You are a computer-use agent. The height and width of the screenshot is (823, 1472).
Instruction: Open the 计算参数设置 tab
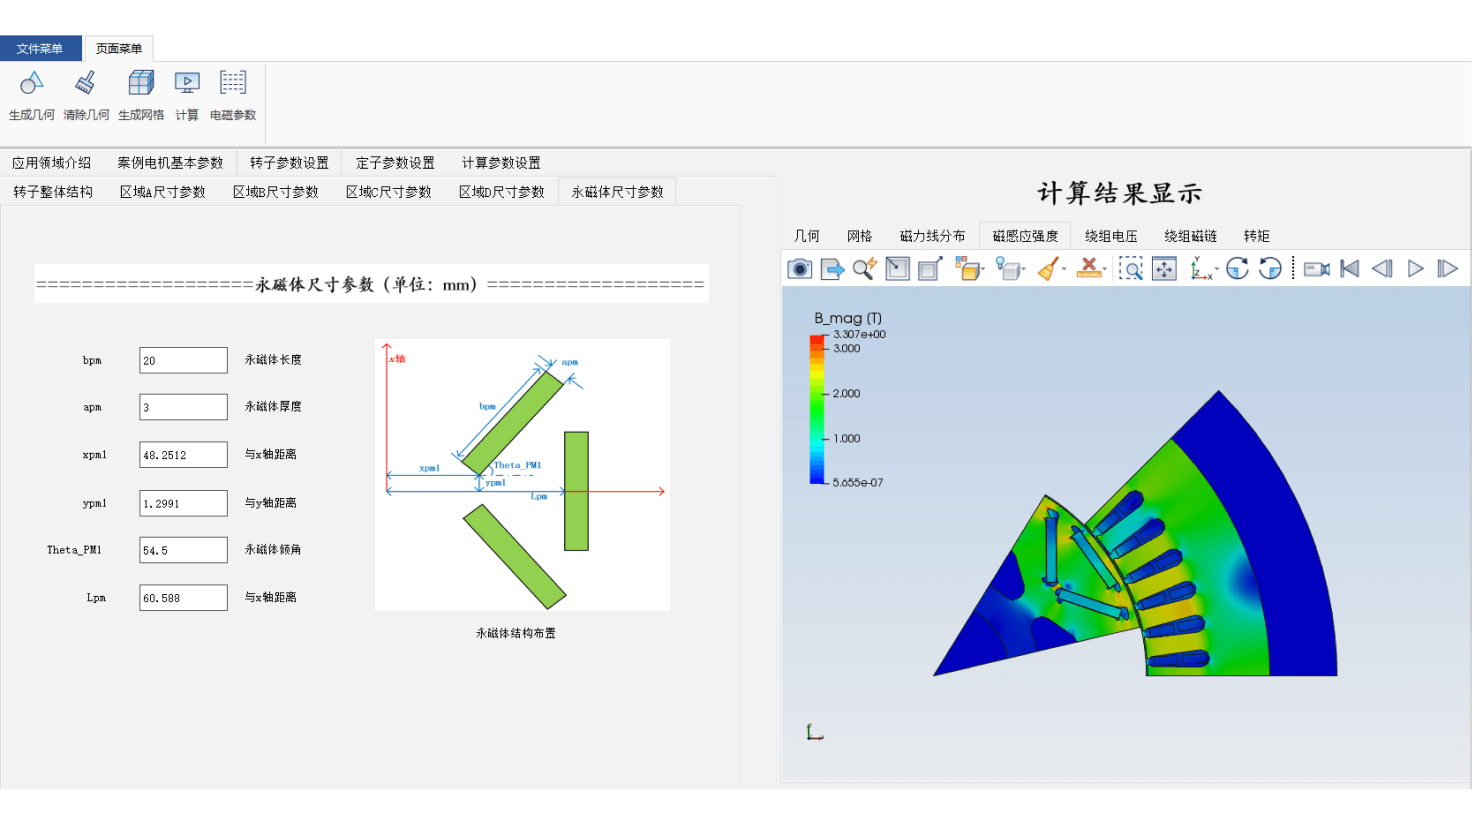click(501, 162)
